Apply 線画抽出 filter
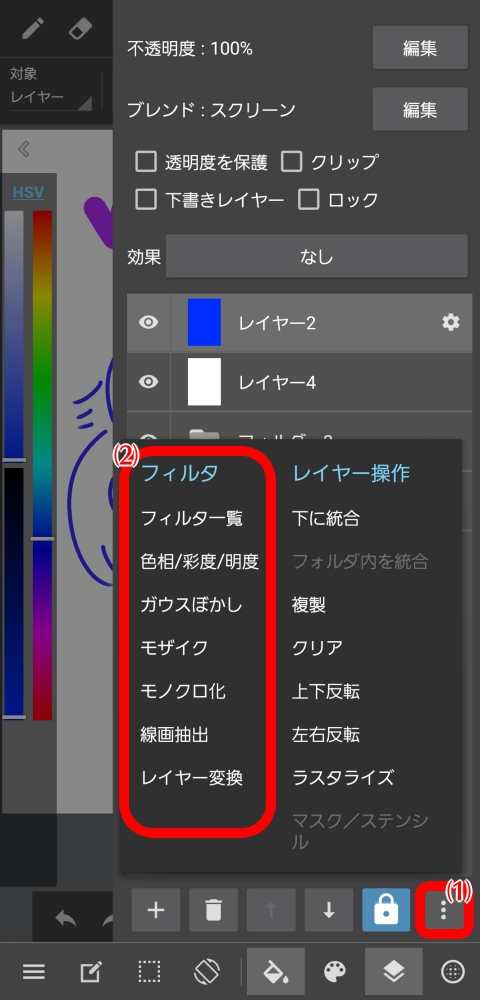Screen dimensions: 480x1000 (x=174, y=735)
